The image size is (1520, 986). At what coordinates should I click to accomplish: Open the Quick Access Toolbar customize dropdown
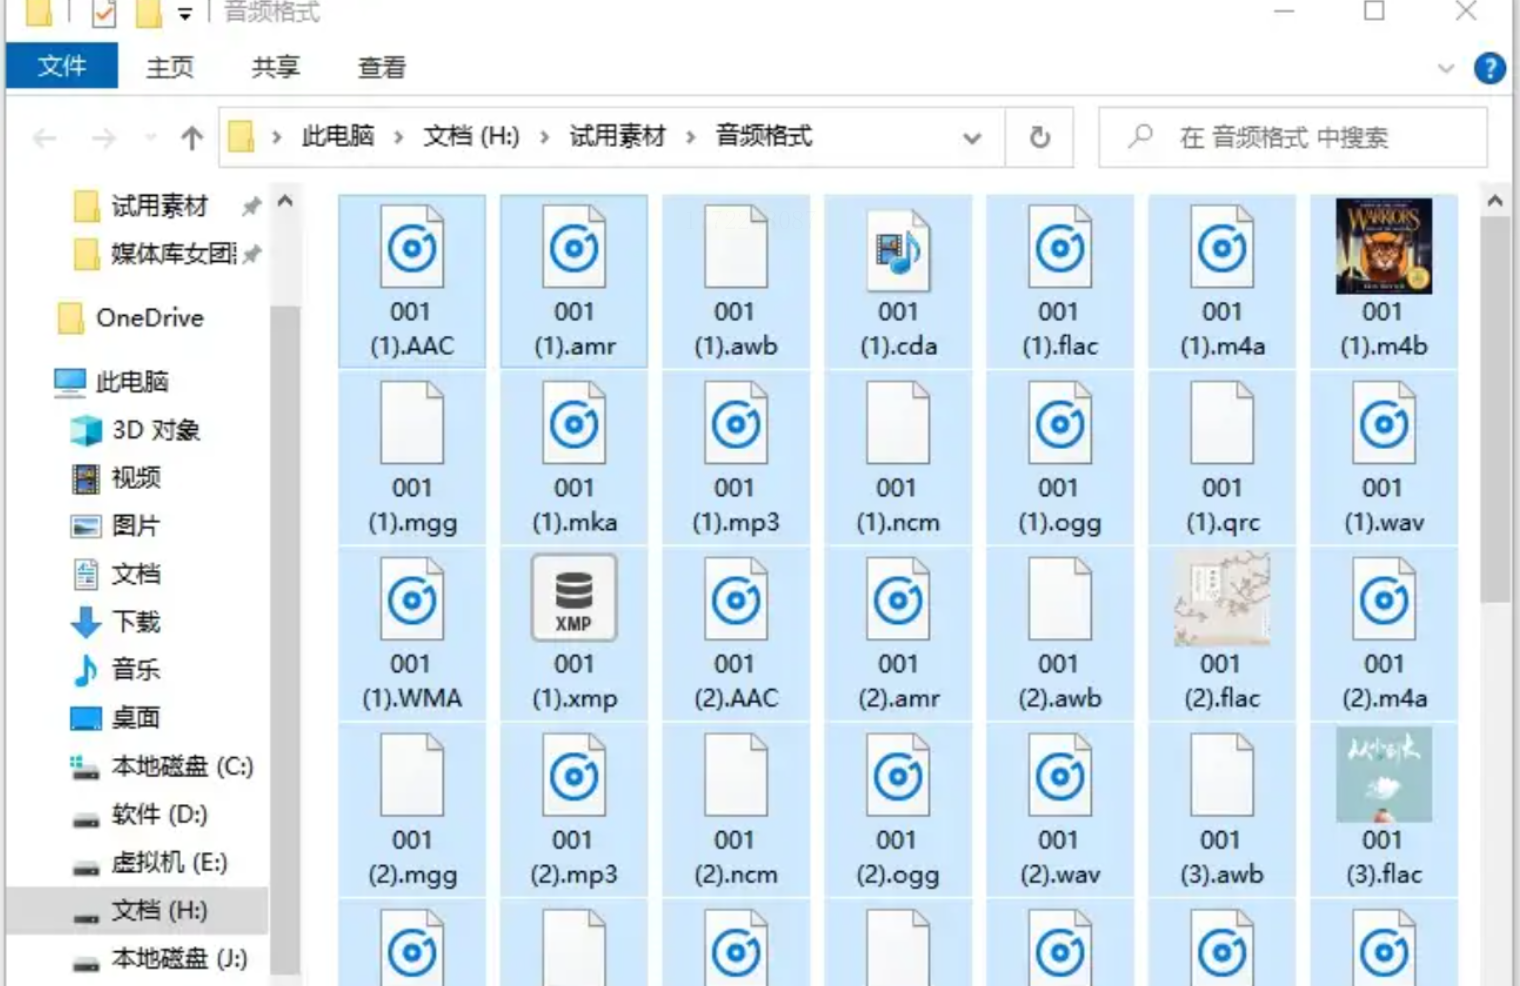(185, 14)
